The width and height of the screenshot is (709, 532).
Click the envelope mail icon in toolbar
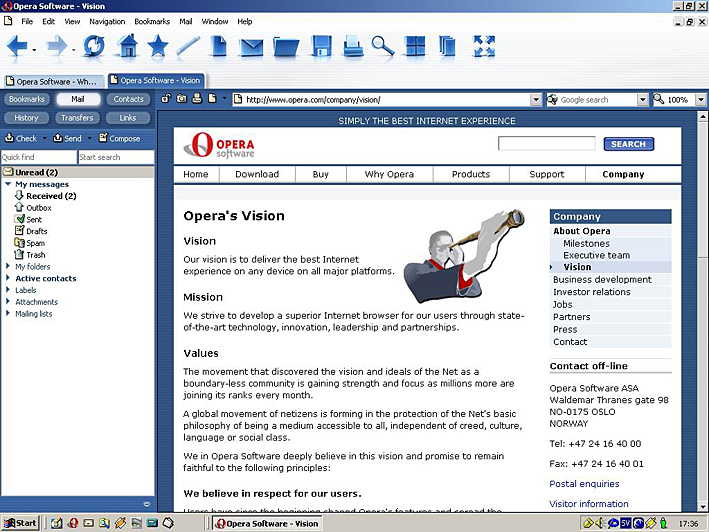coord(251,46)
